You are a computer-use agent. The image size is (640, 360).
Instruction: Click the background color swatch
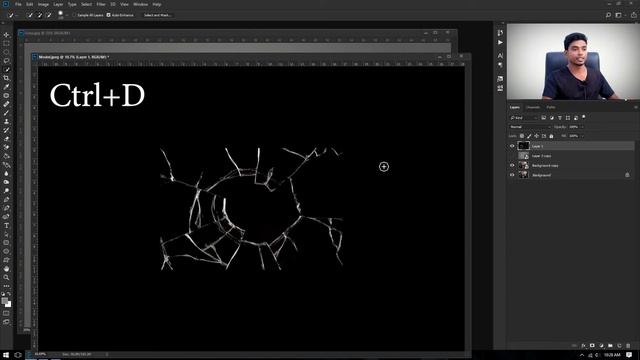pos(8,304)
